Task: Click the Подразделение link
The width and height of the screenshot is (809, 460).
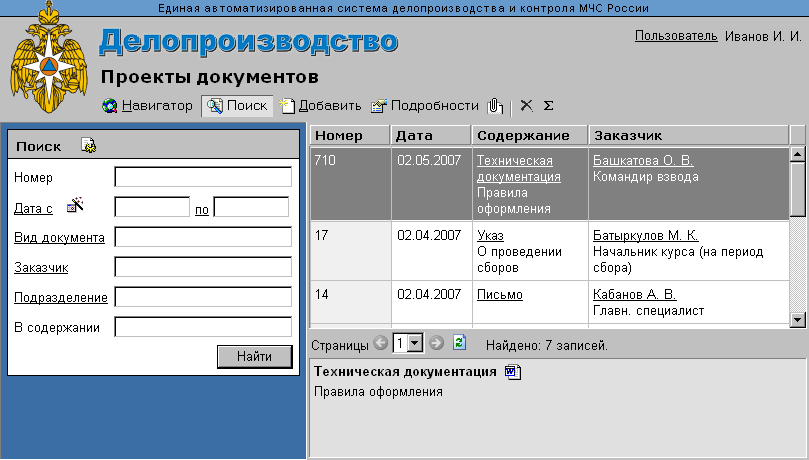Action: pyautogui.click(x=61, y=298)
